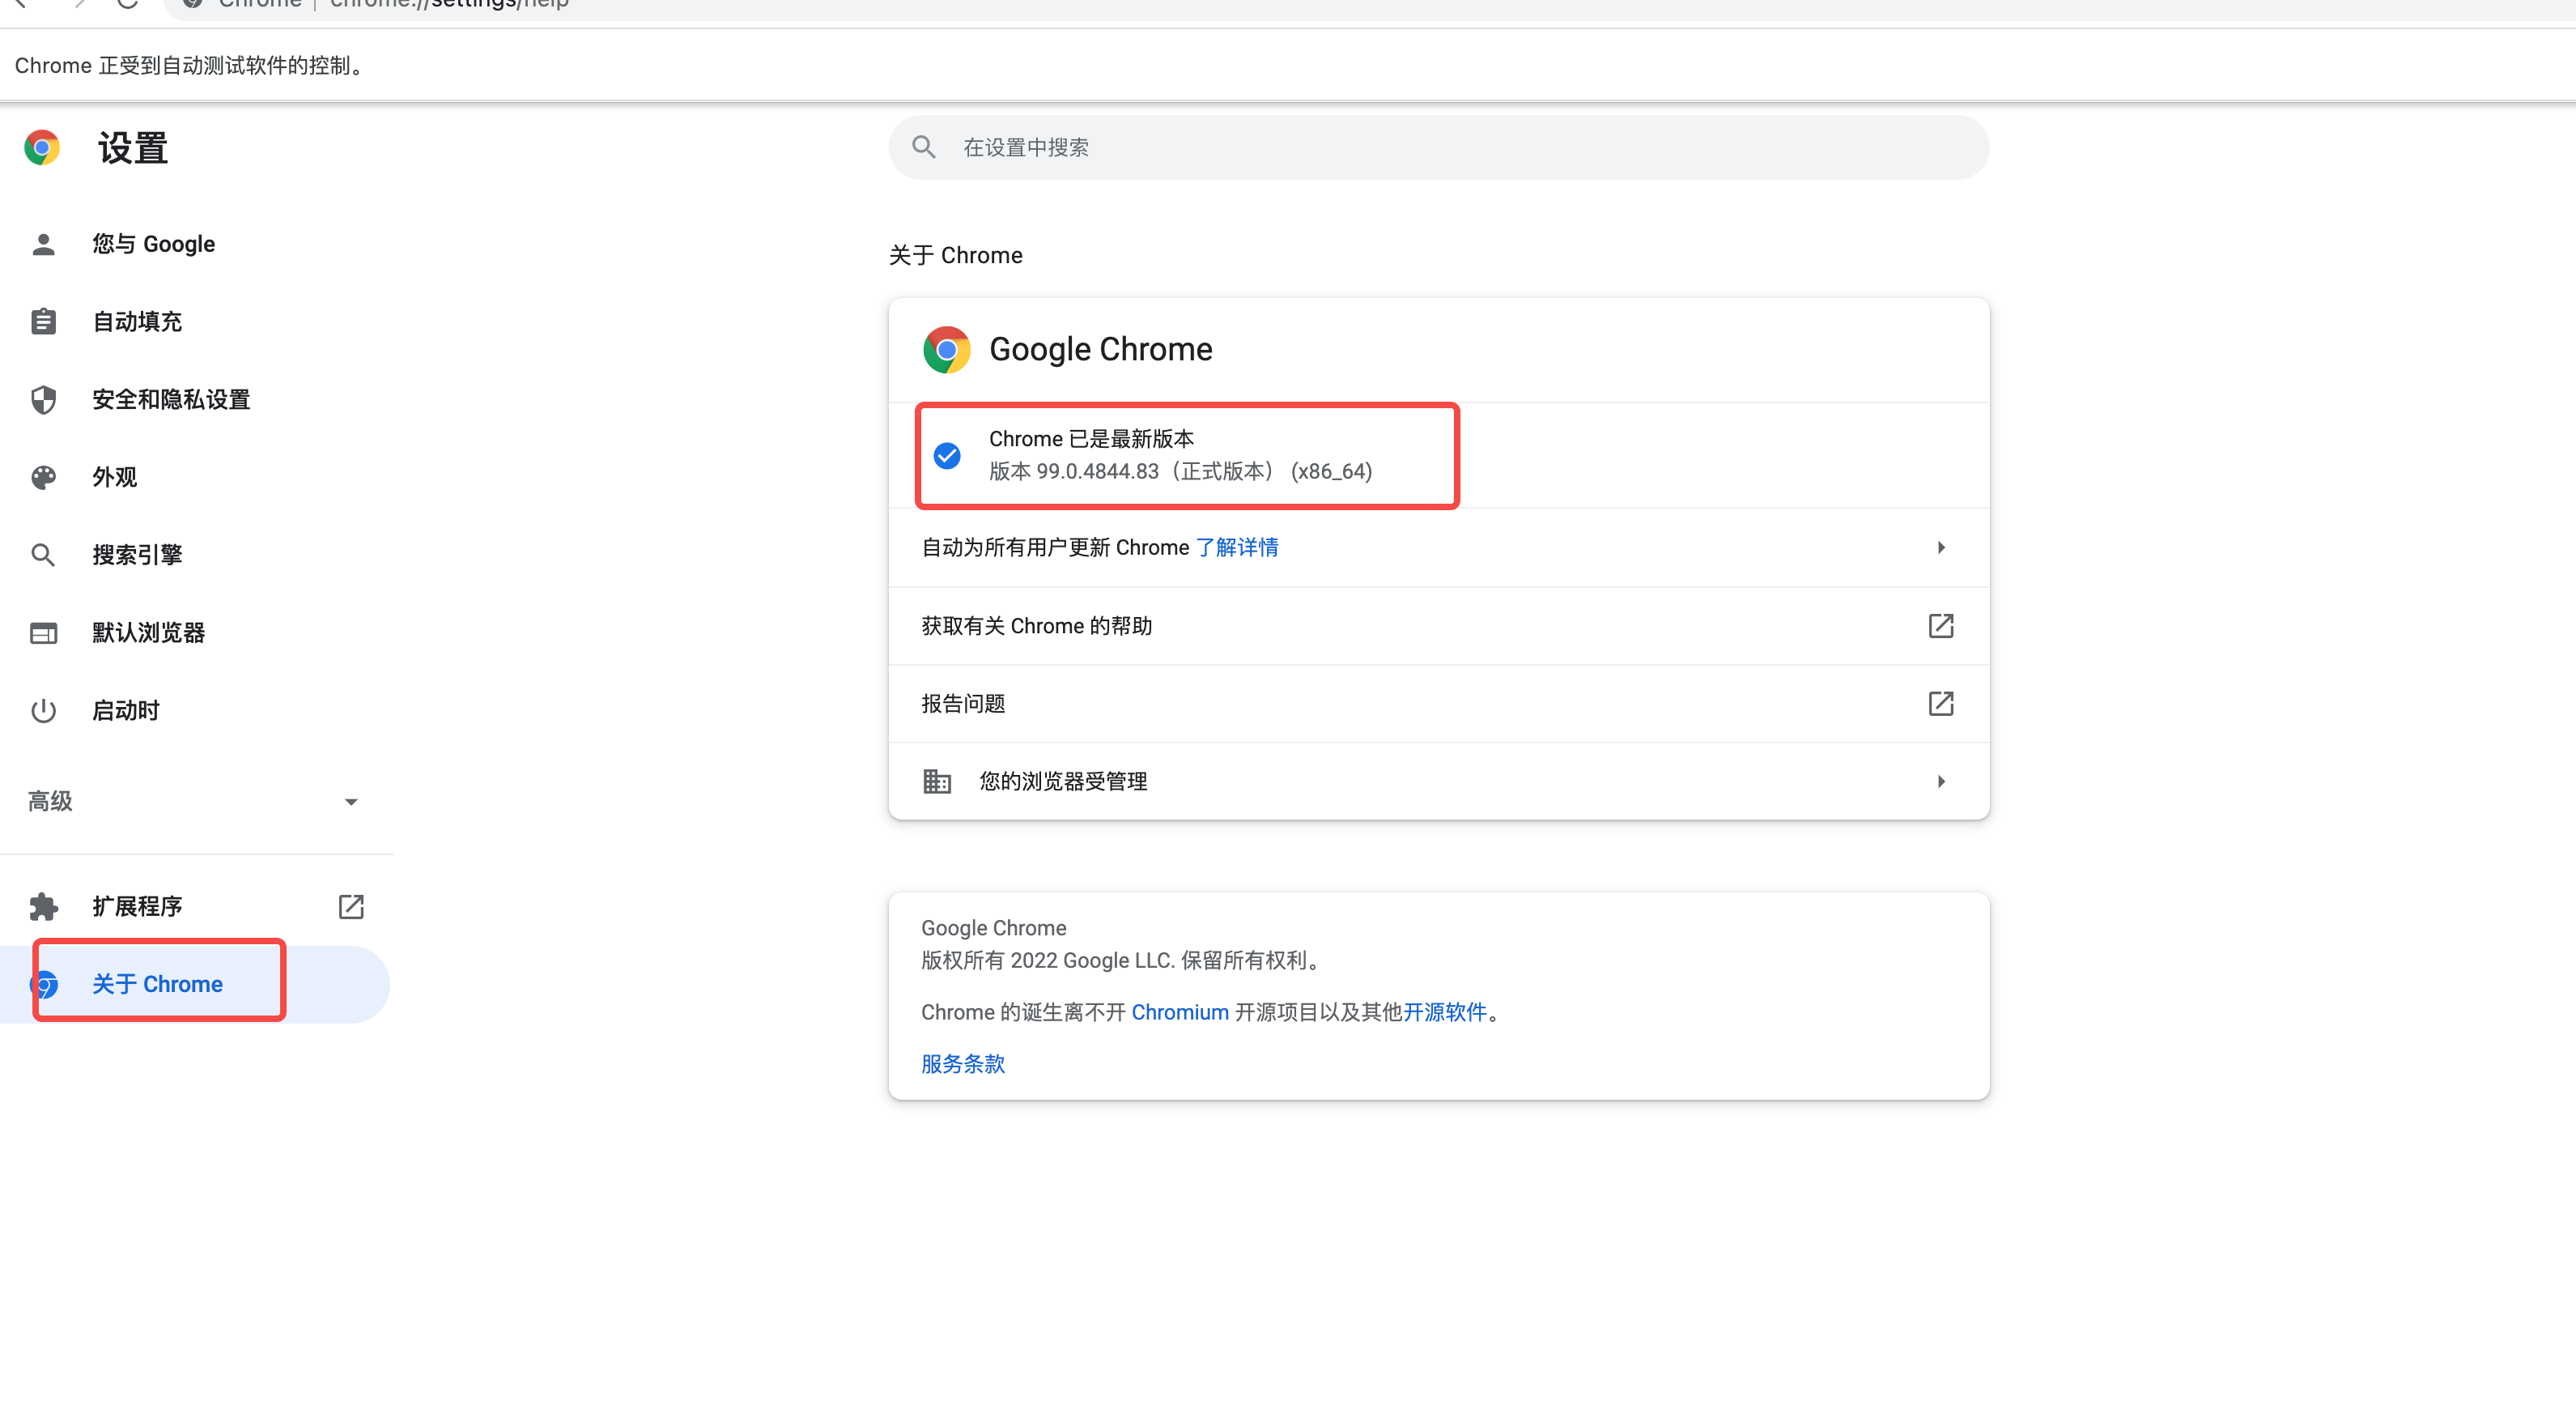Click the palette icon for 外观

click(43, 477)
